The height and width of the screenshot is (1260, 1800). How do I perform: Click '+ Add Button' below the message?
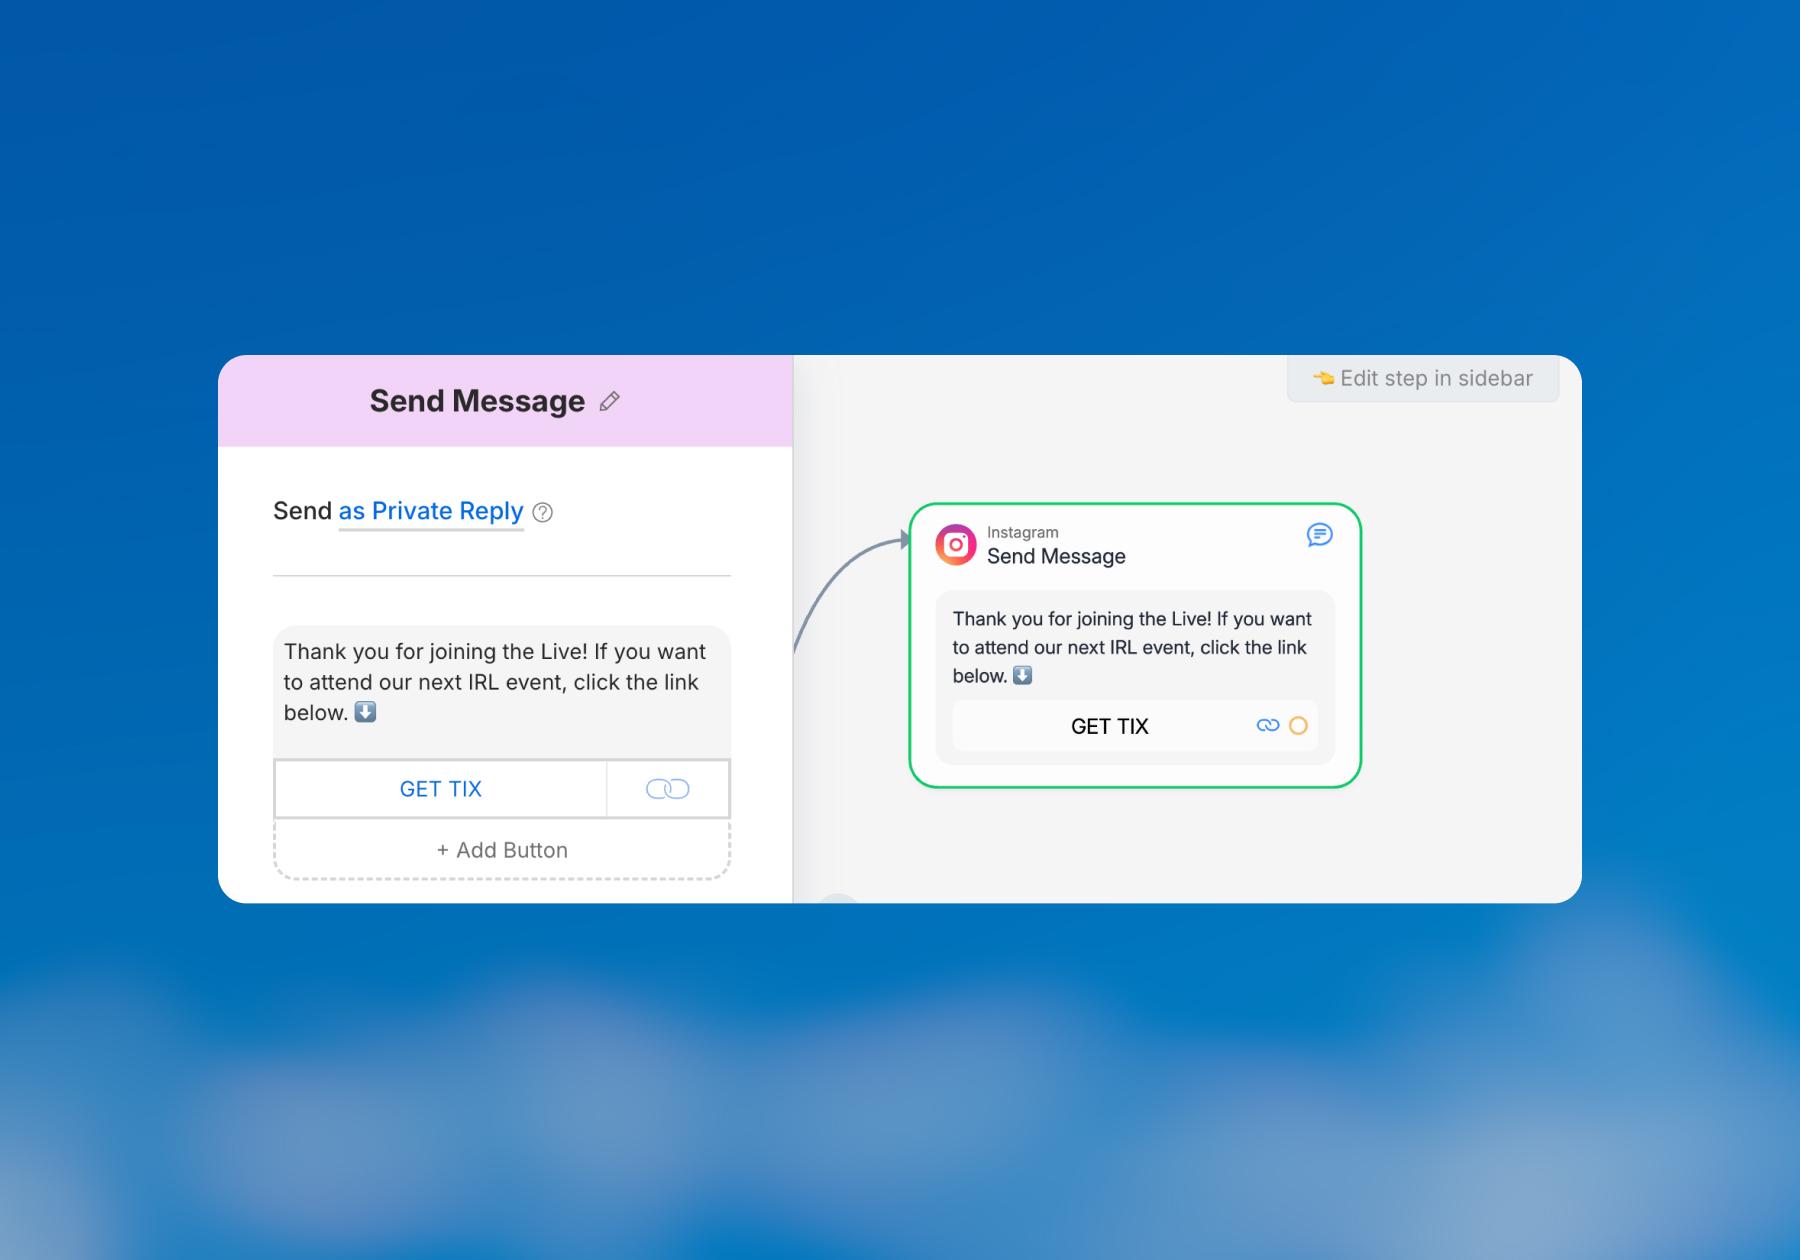(502, 850)
